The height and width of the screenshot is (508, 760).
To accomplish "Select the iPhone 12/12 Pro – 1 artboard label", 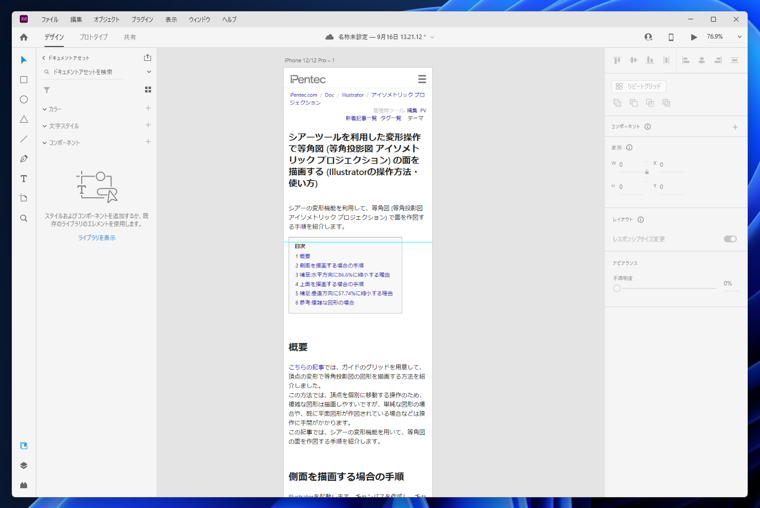I will pyautogui.click(x=309, y=61).
